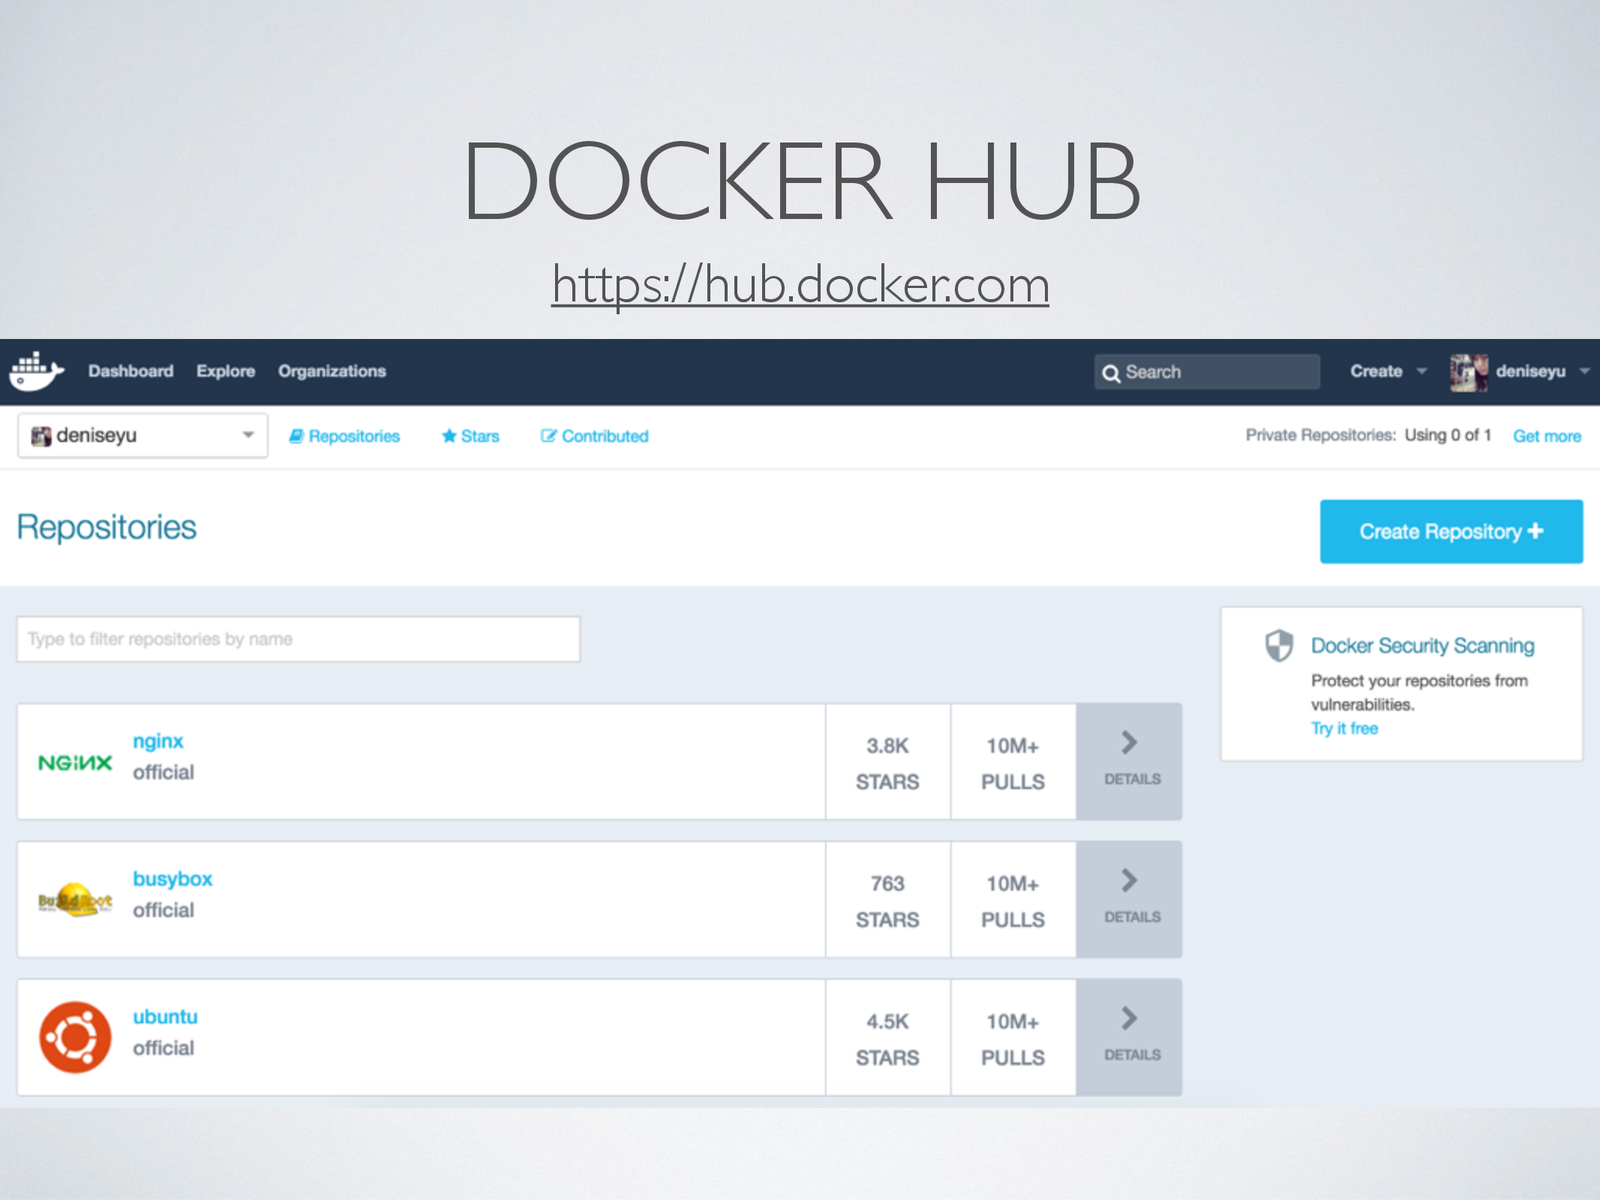Image resolution: width=1600 pixels, height=1200 pixels.
Task: Open the ubuntu repository link
Action: [x=165, y=1017]
